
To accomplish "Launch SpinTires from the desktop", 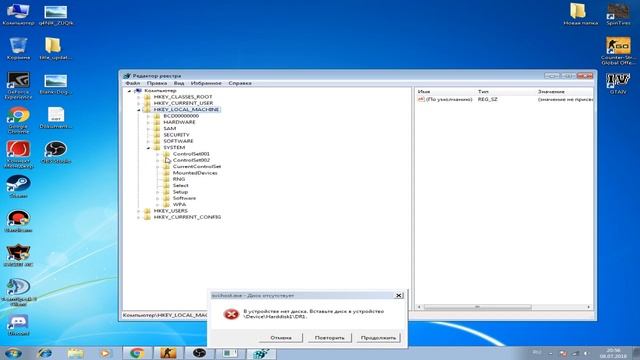I will tap(618, 13).
